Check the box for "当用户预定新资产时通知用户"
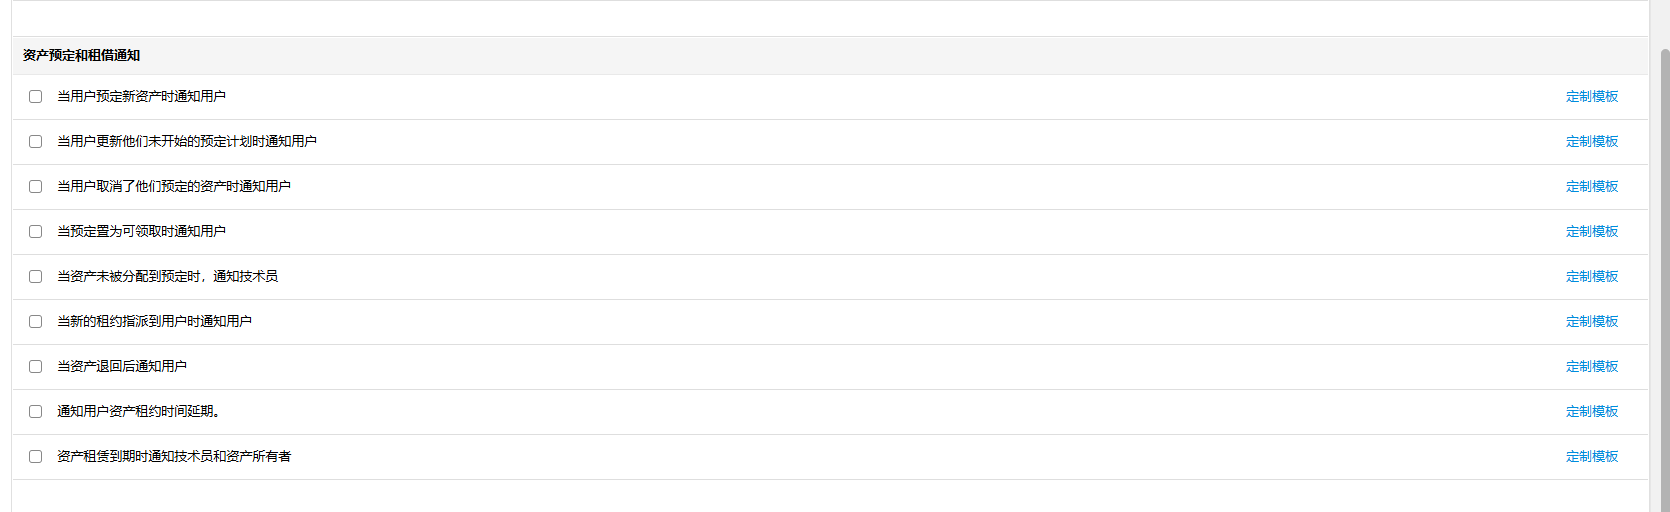Viewport: 1670px width, 512px height. [x=36, y=97]
